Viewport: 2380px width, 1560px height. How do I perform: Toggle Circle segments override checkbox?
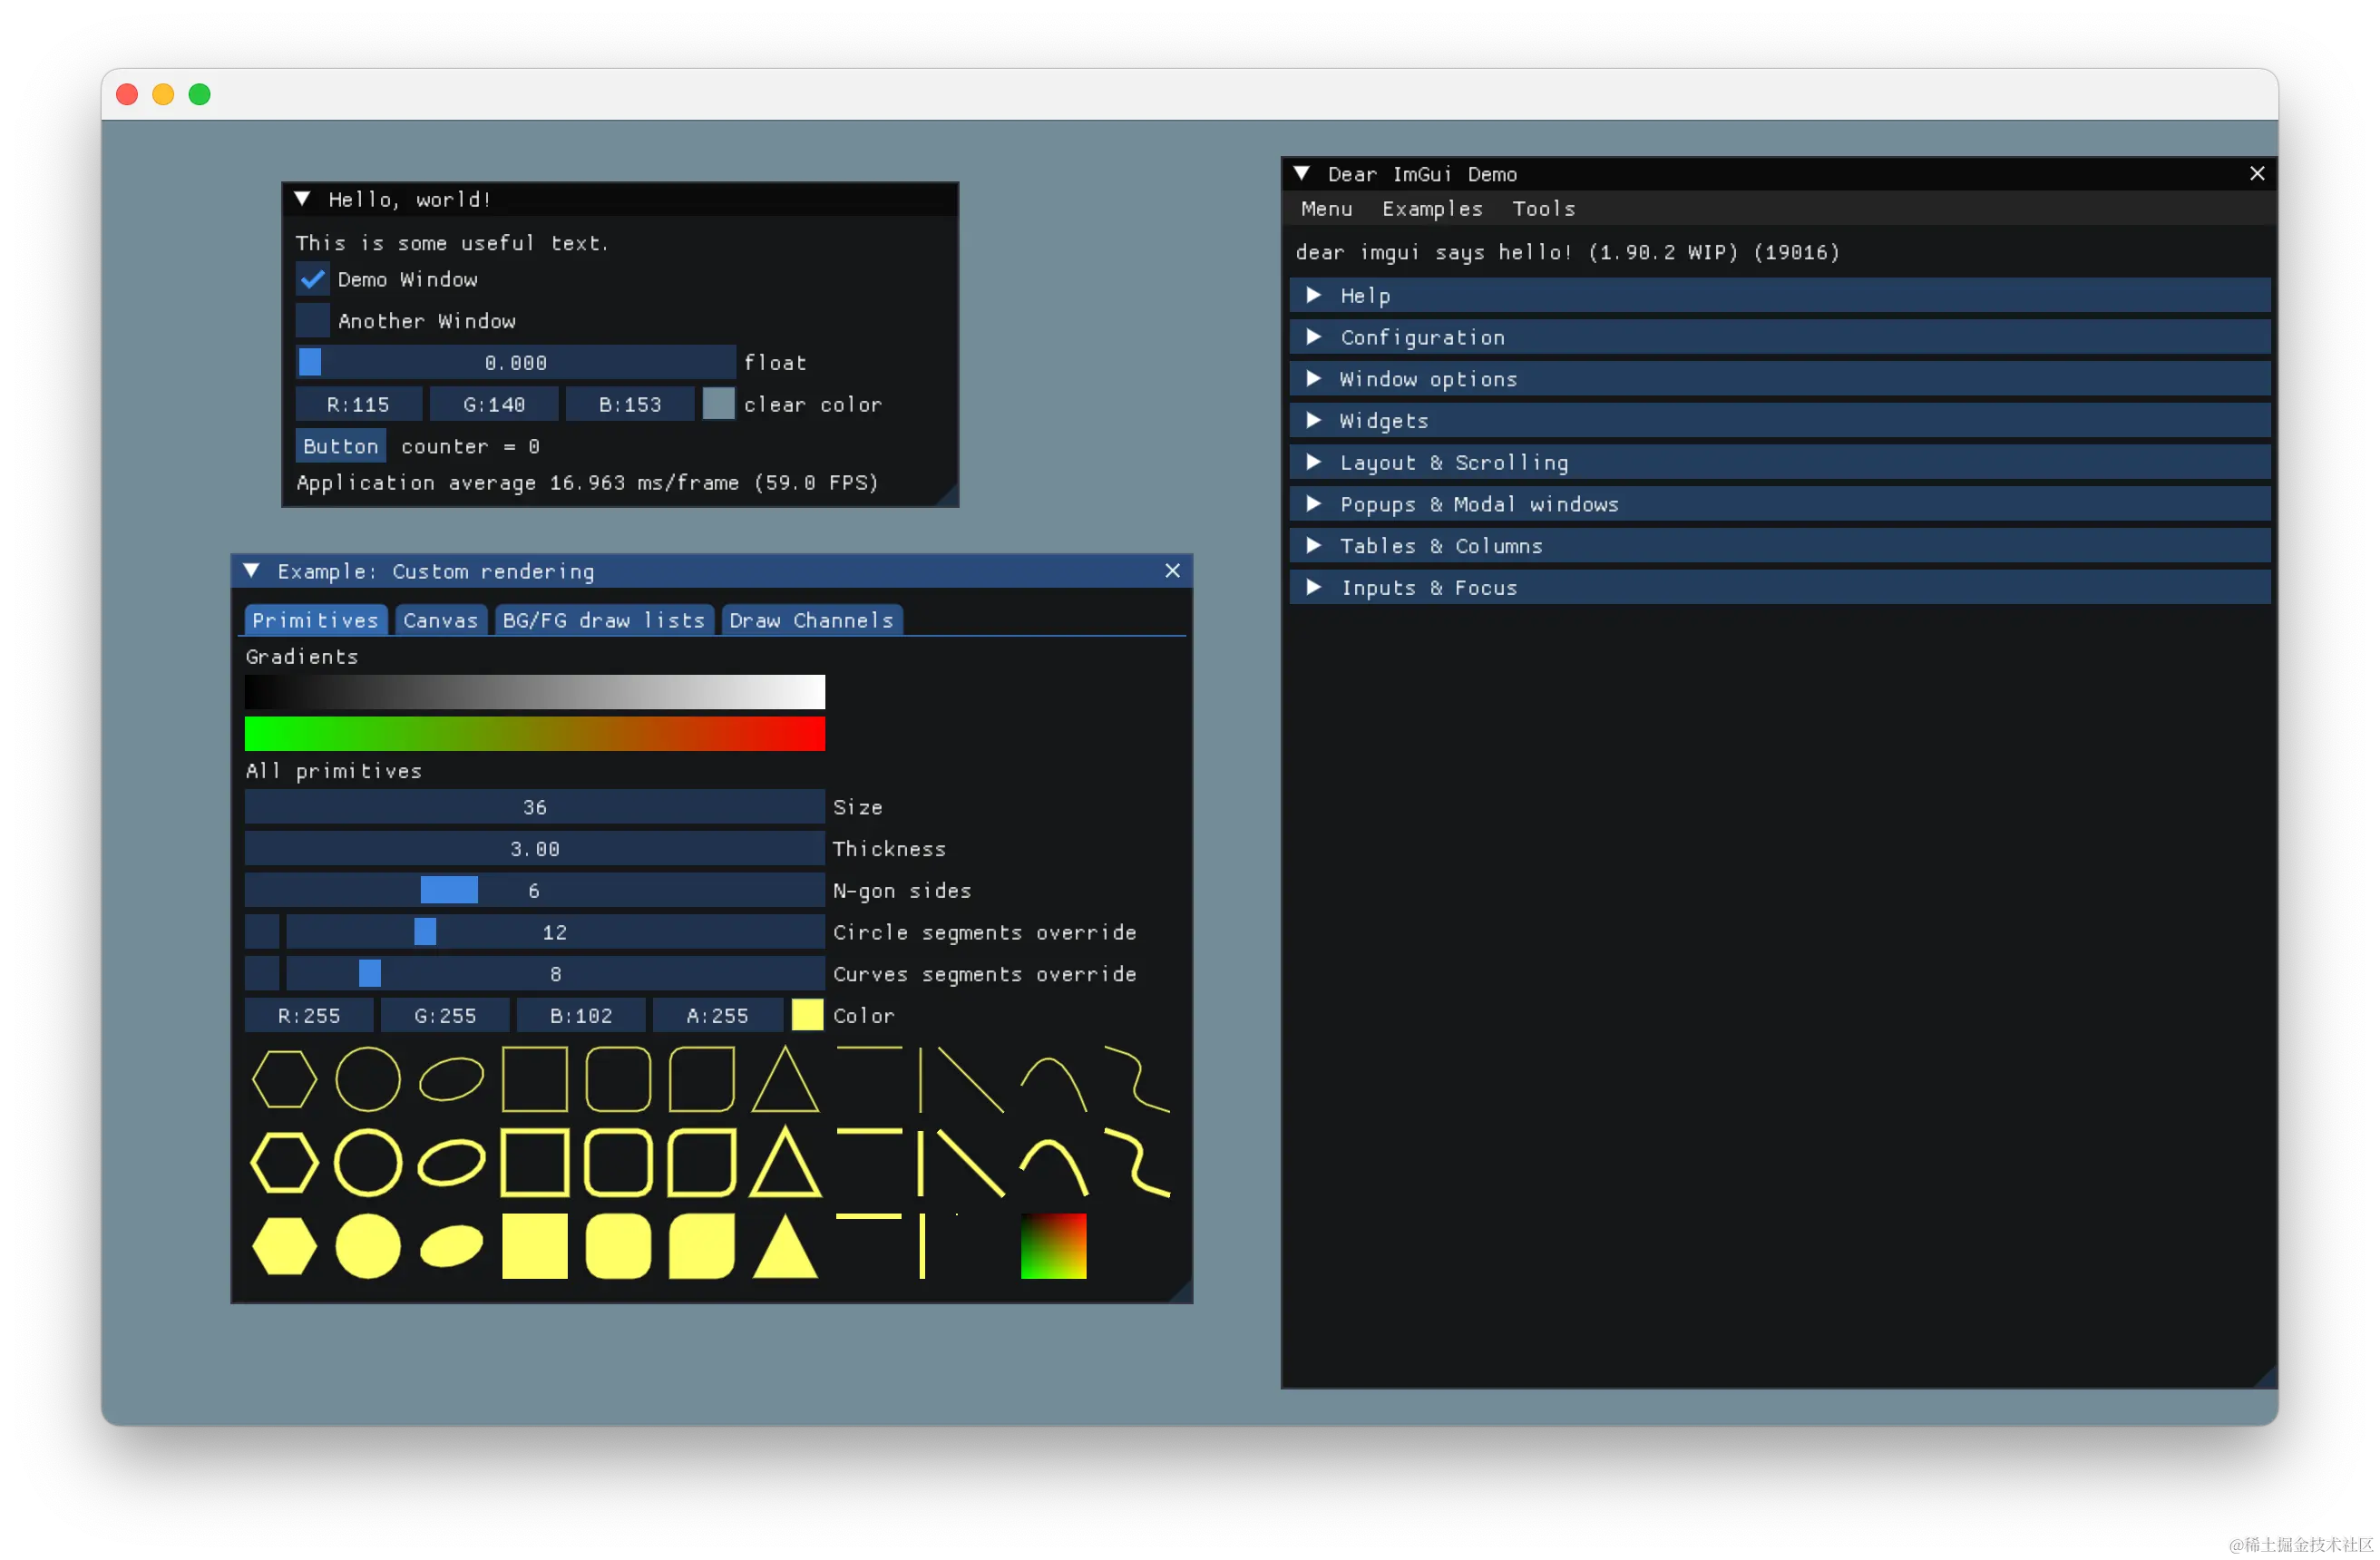tap(262, 932)
